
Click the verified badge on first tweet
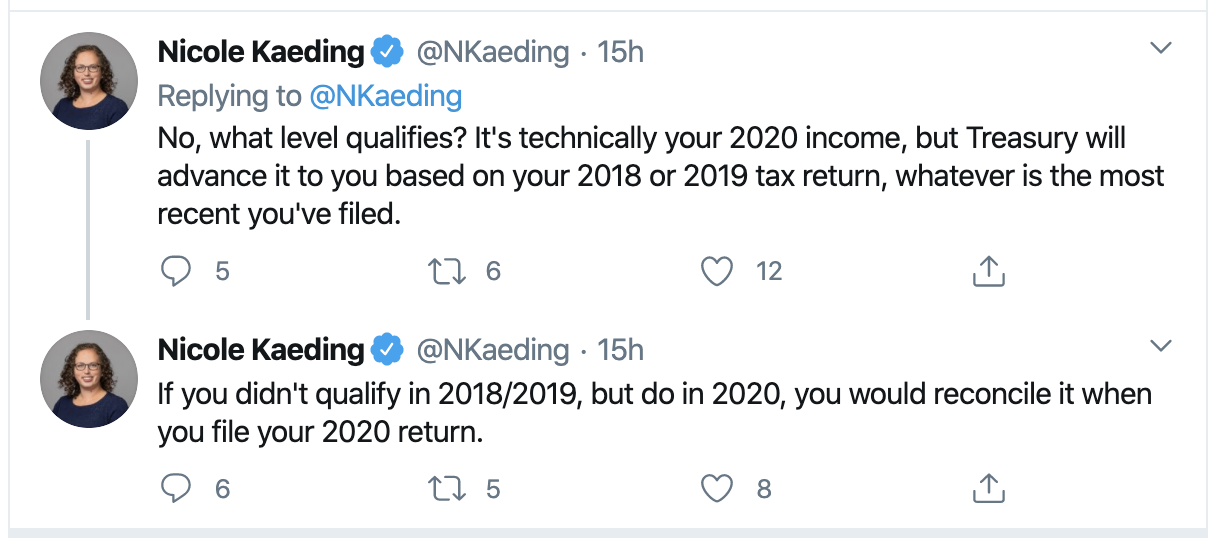pos(387,51)
